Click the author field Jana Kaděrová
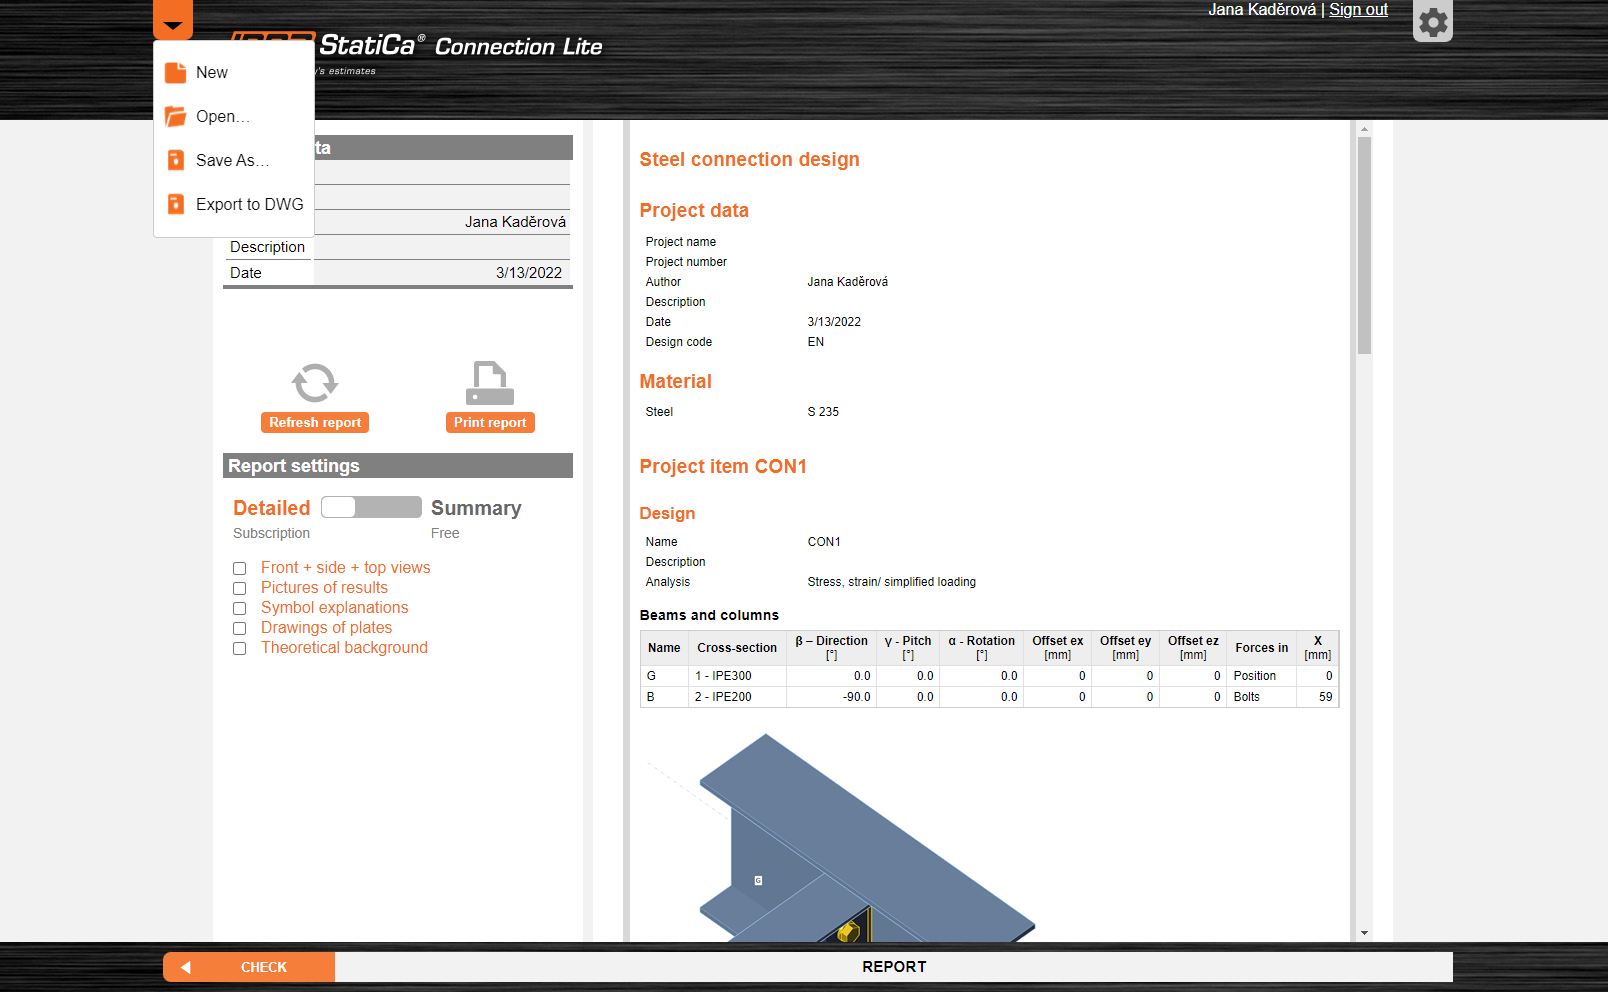The image size is (1608, 992). 442,222
